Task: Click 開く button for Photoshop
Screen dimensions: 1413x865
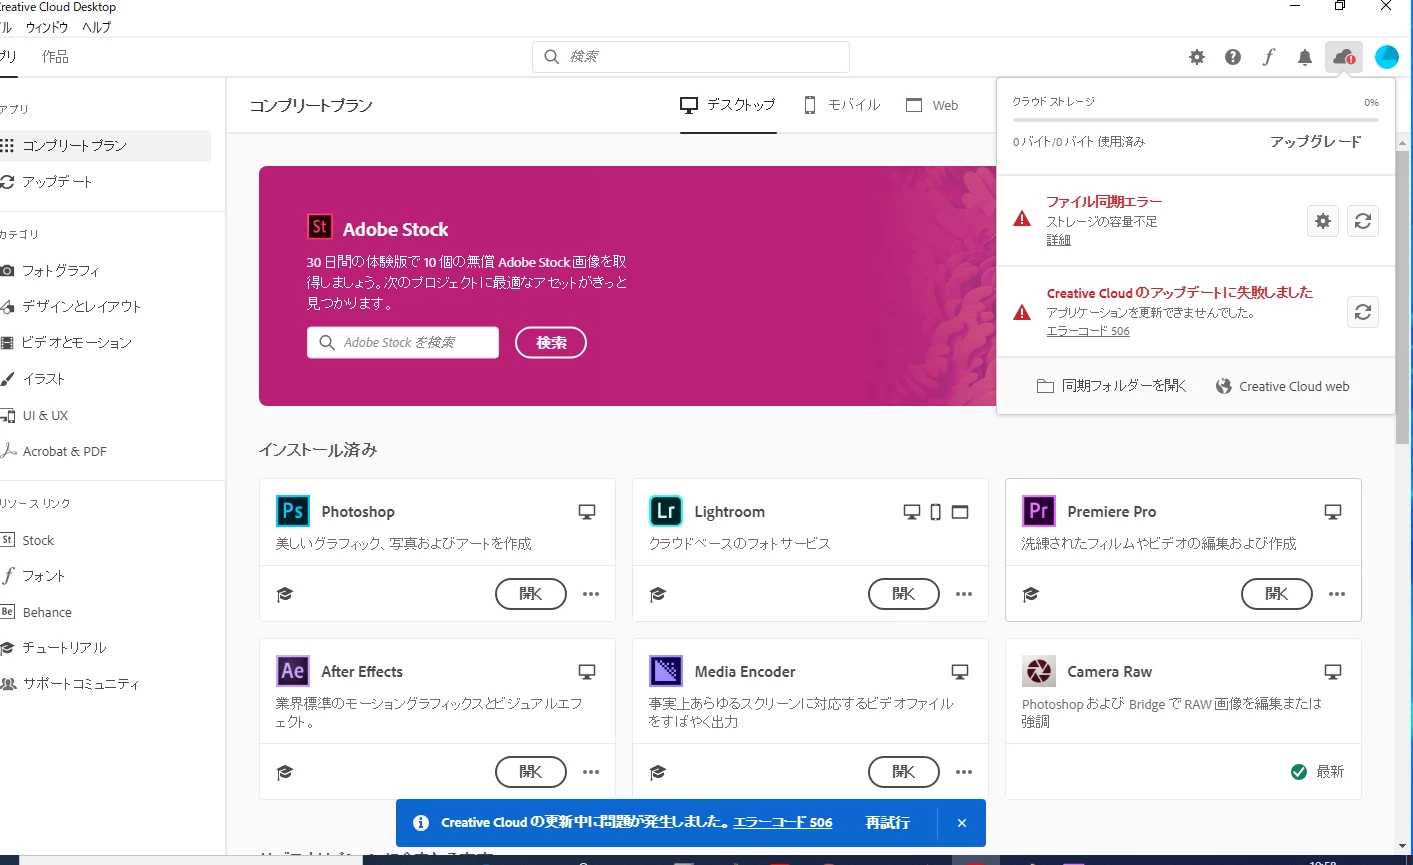Action: coord(531,594)
